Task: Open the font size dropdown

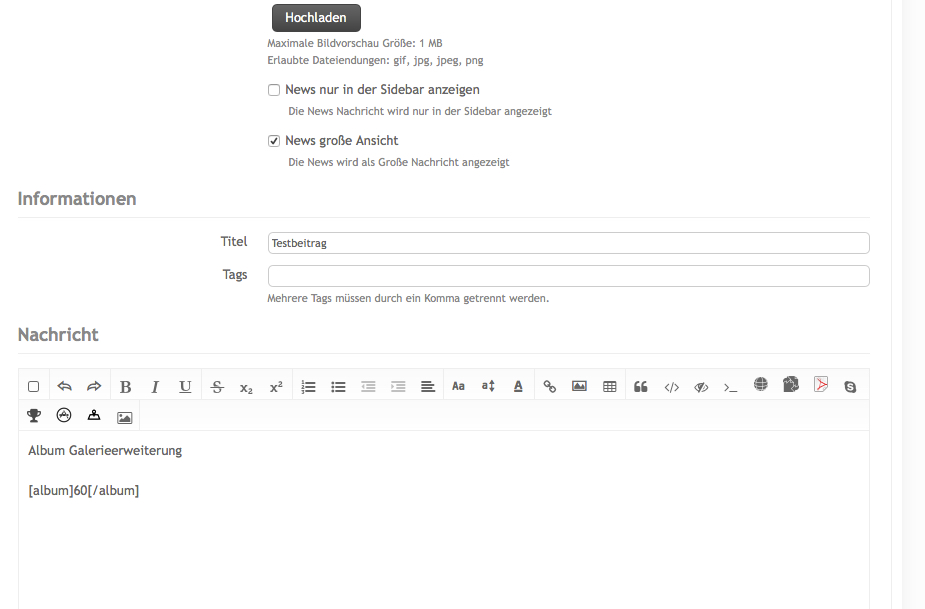Action: 488,386
